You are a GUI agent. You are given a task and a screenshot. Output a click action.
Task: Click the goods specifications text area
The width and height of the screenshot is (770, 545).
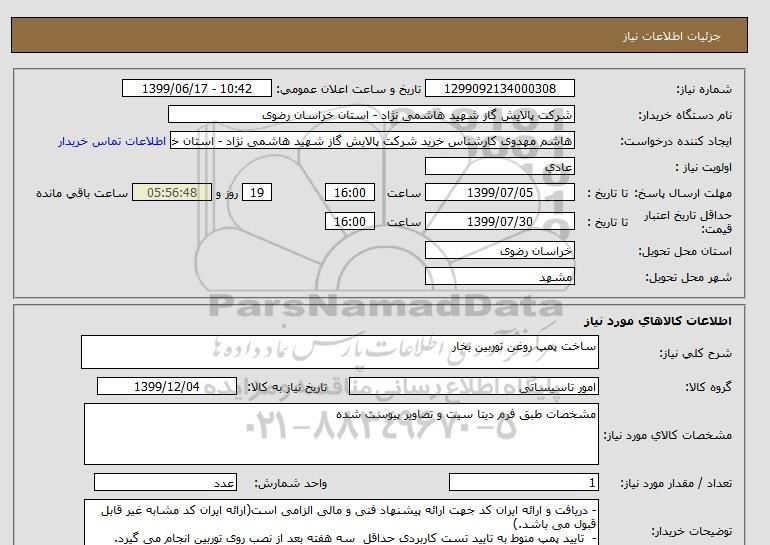[340, 433]
